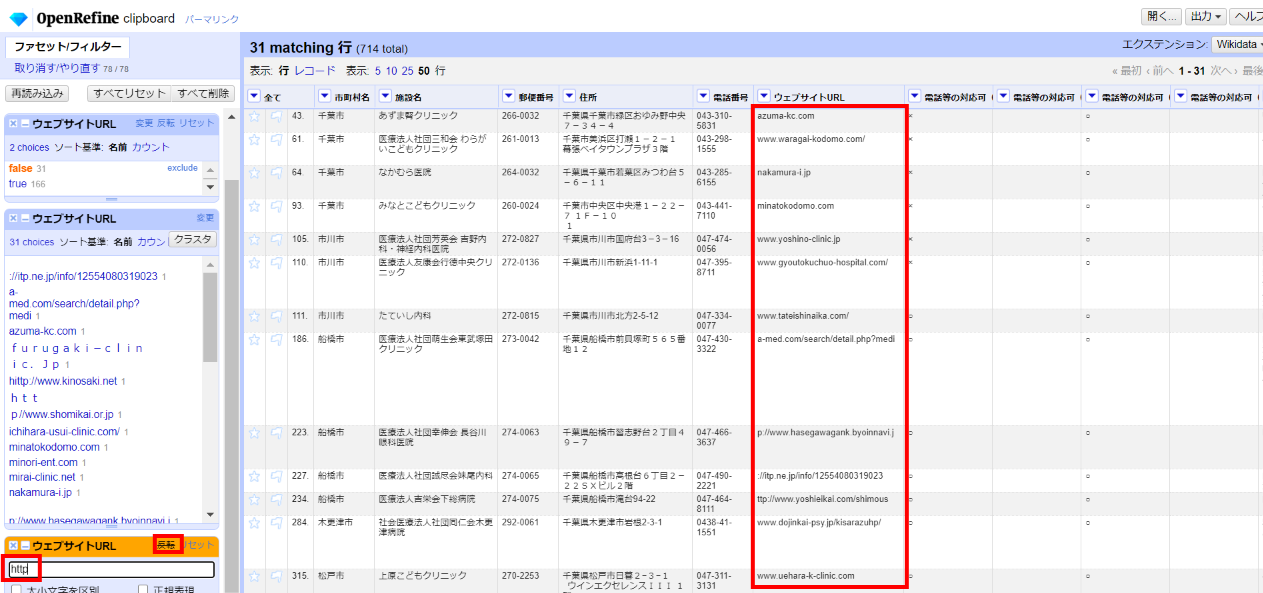Switch to the ファセット/フィルター tab
This screenshot has width=1263, height=593.
[68, 47]
